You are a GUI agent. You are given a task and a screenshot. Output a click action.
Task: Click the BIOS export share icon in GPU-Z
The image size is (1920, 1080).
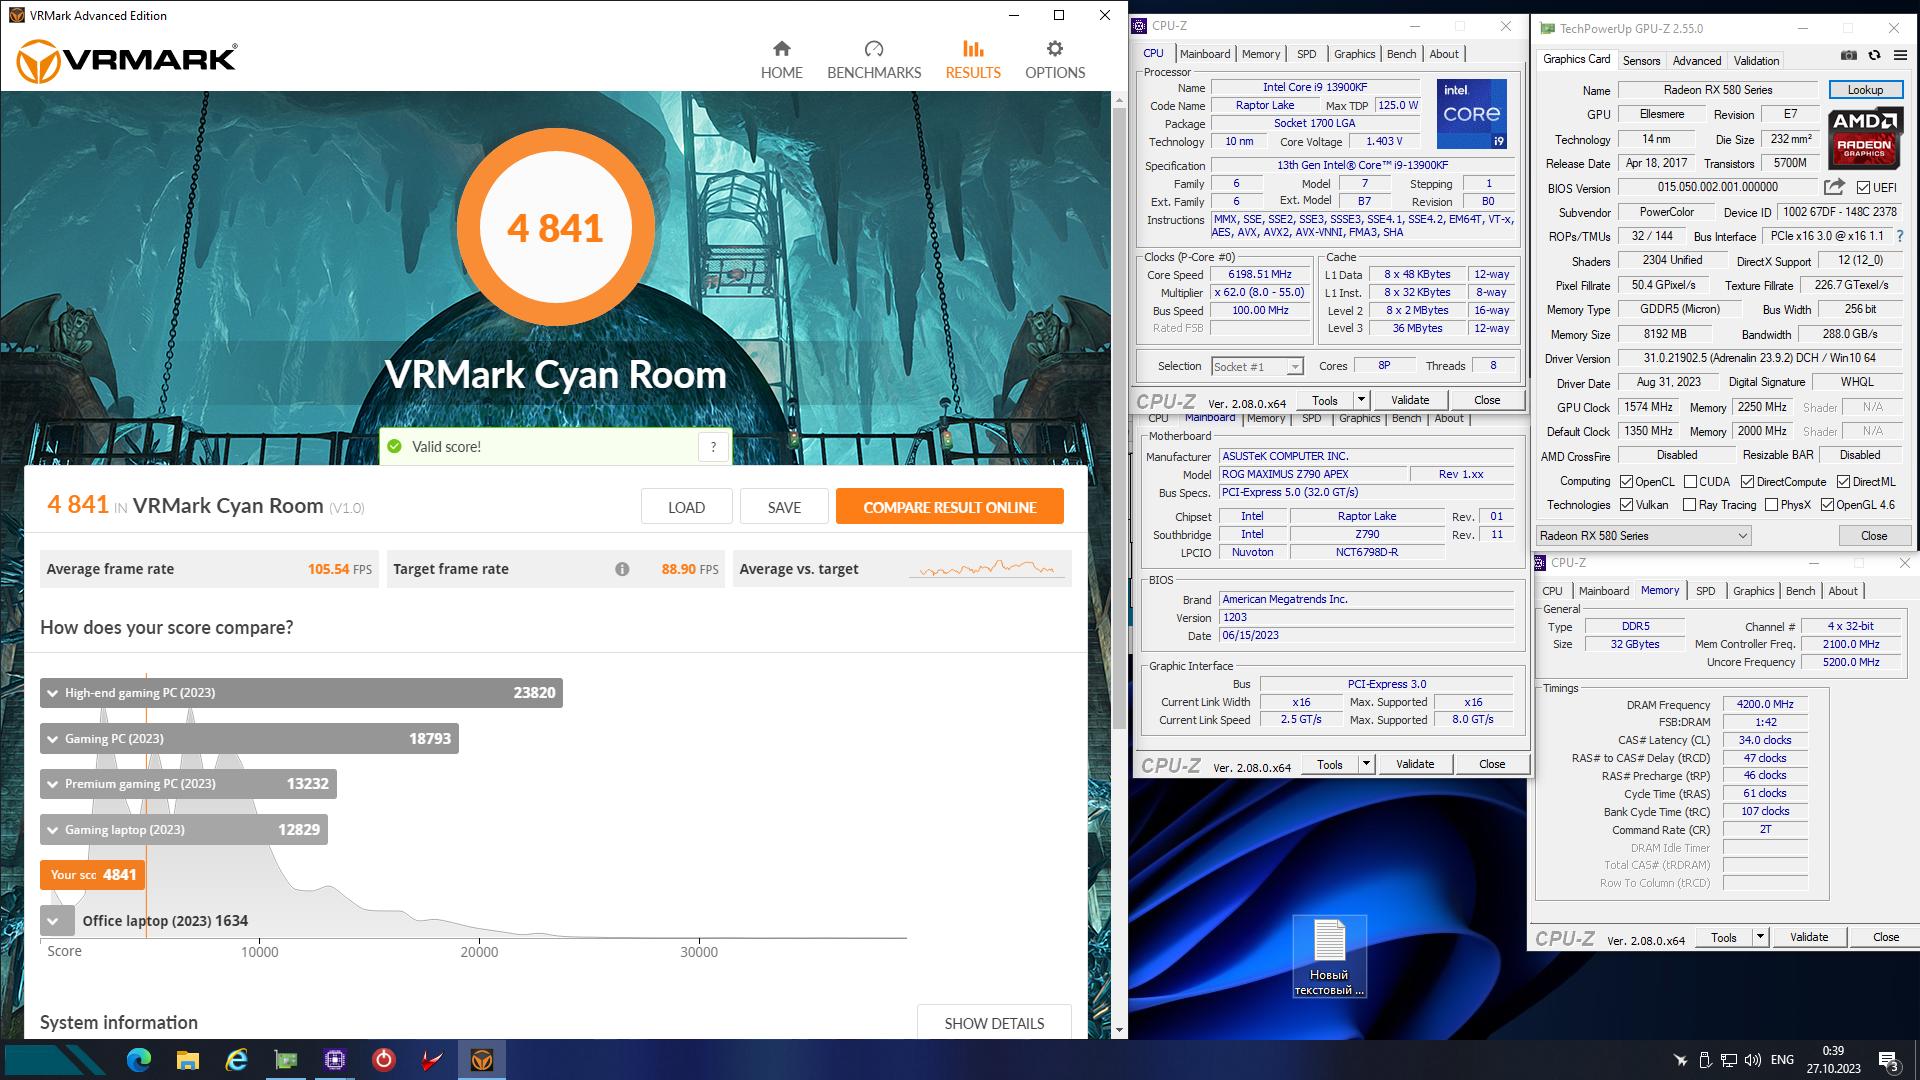[x=1834, y=187]
